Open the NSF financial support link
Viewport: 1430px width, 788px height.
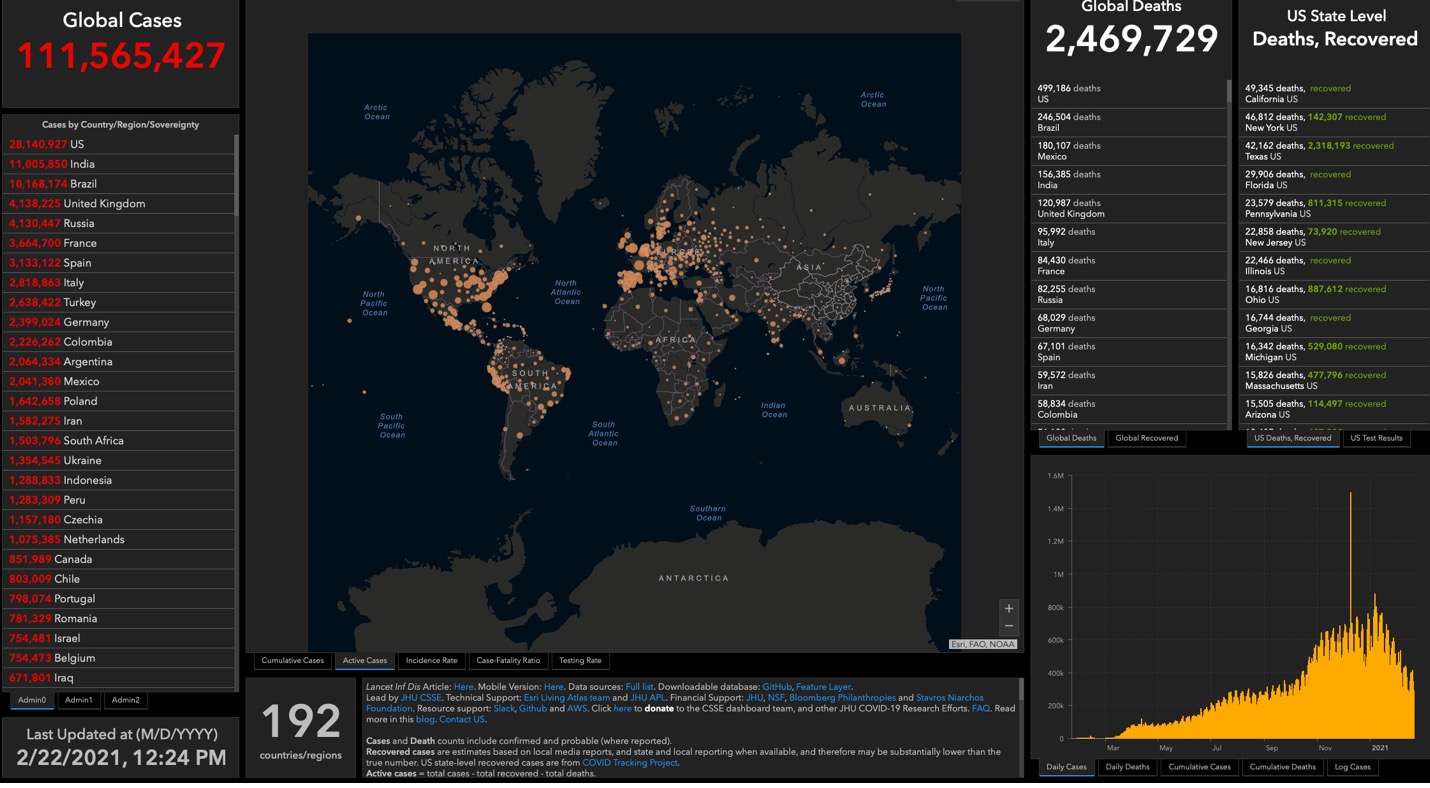(x=777, y=697)
